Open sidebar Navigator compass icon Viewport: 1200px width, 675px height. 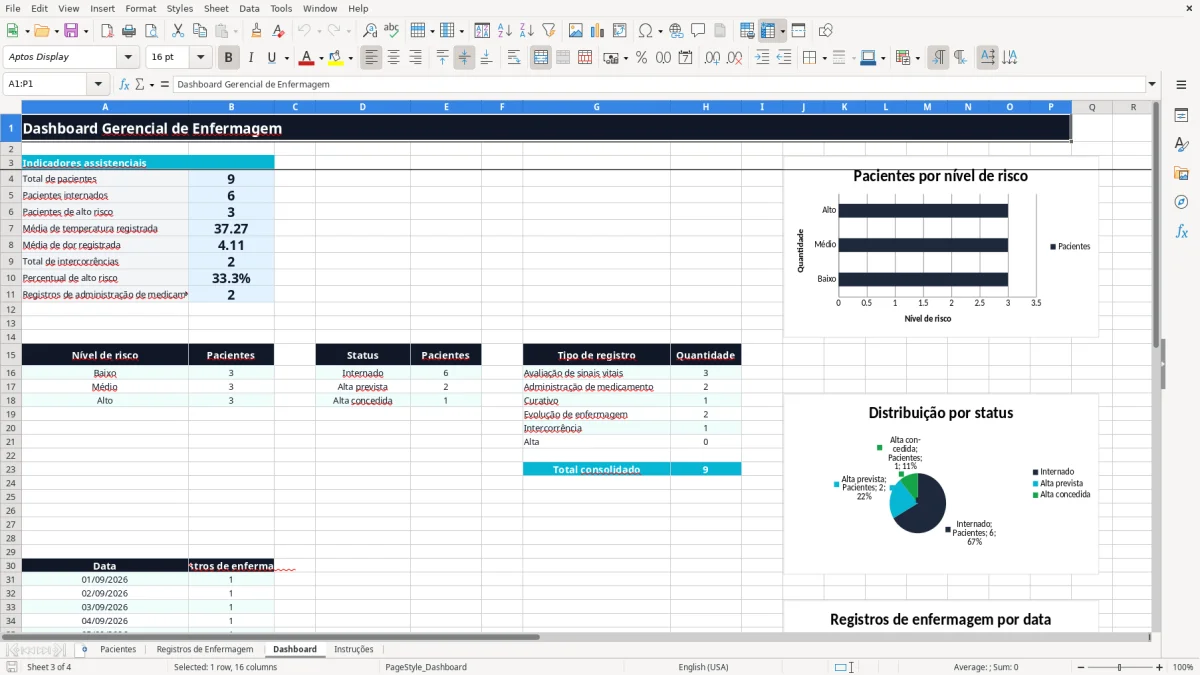point(1181,202)
